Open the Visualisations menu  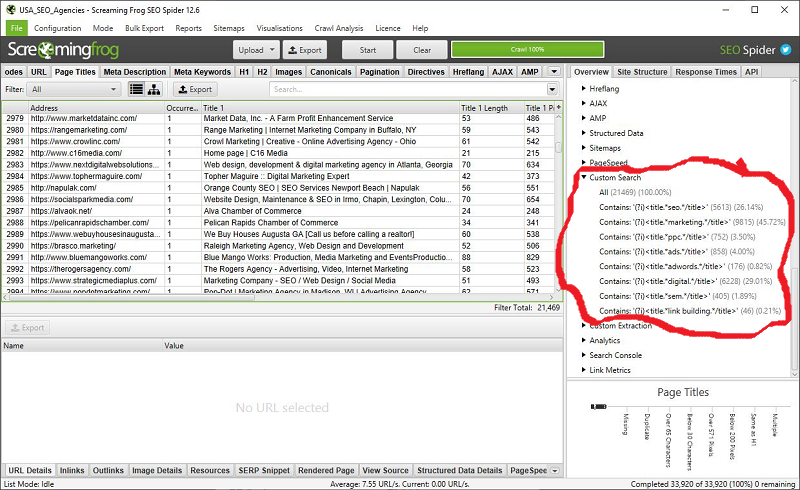point(280,28)
